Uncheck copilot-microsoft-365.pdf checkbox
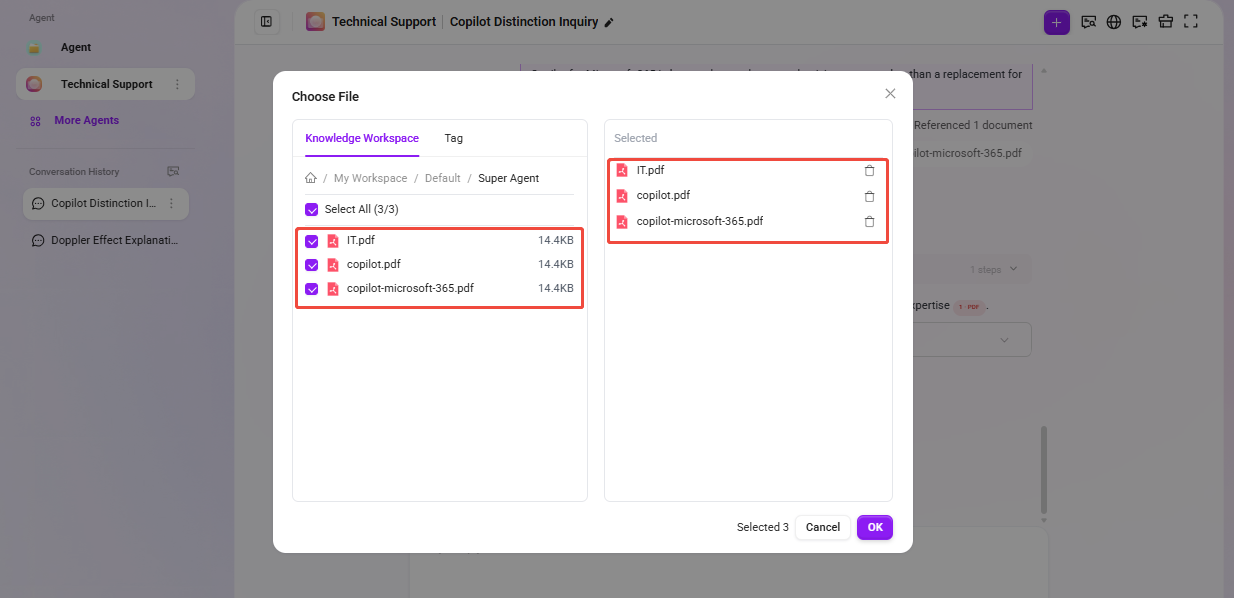The width and height of the screenshot is (1234, 598). [x=312, y=289]
